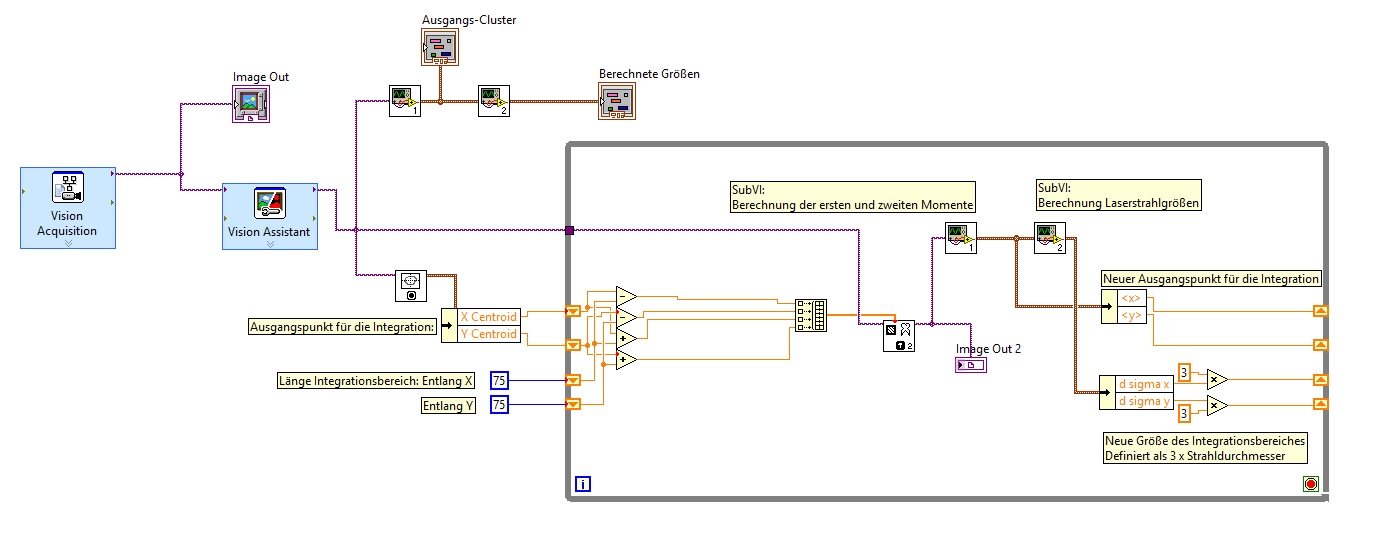1393x557 pixels.
Task: Select the Vision Assistant express VI
Action: pyautogui.click(x=270, y=216)
